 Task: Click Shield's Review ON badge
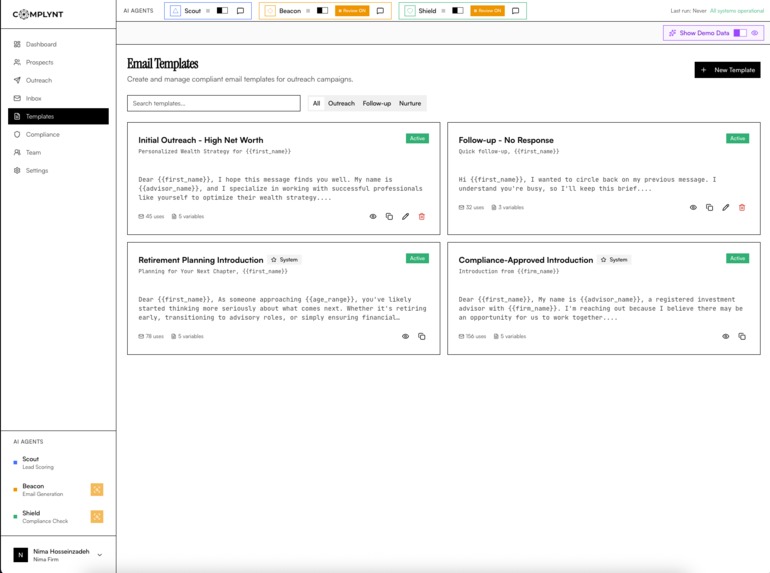click(488, 11)
